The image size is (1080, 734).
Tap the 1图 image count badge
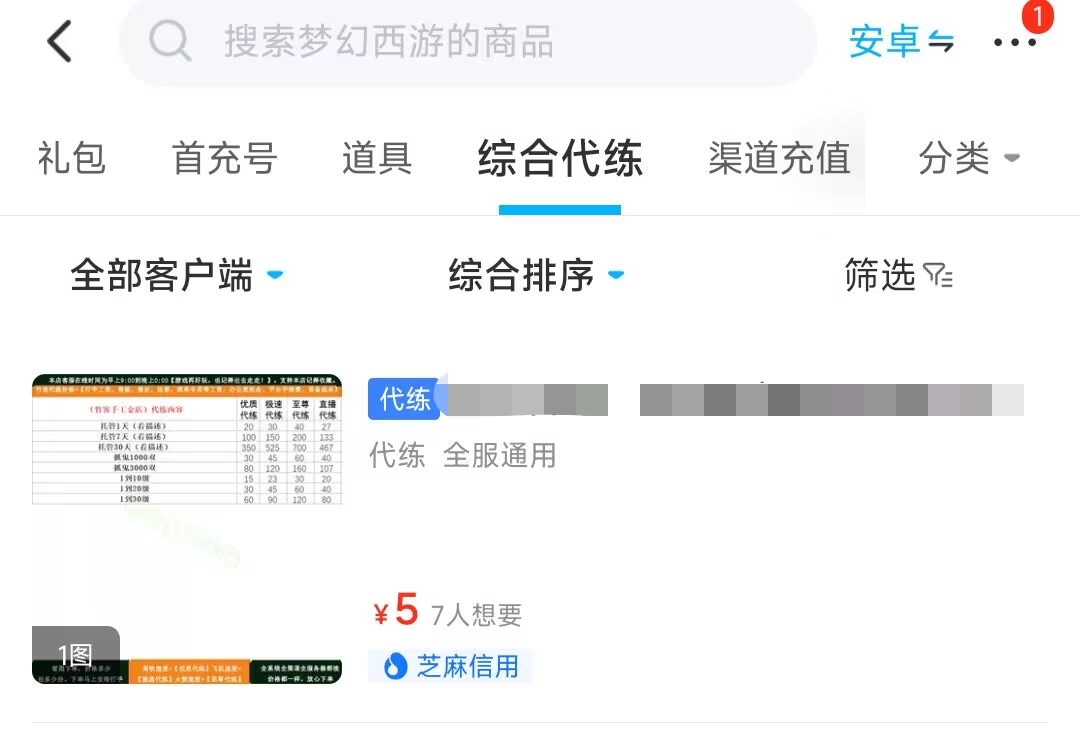coord(76,654)
